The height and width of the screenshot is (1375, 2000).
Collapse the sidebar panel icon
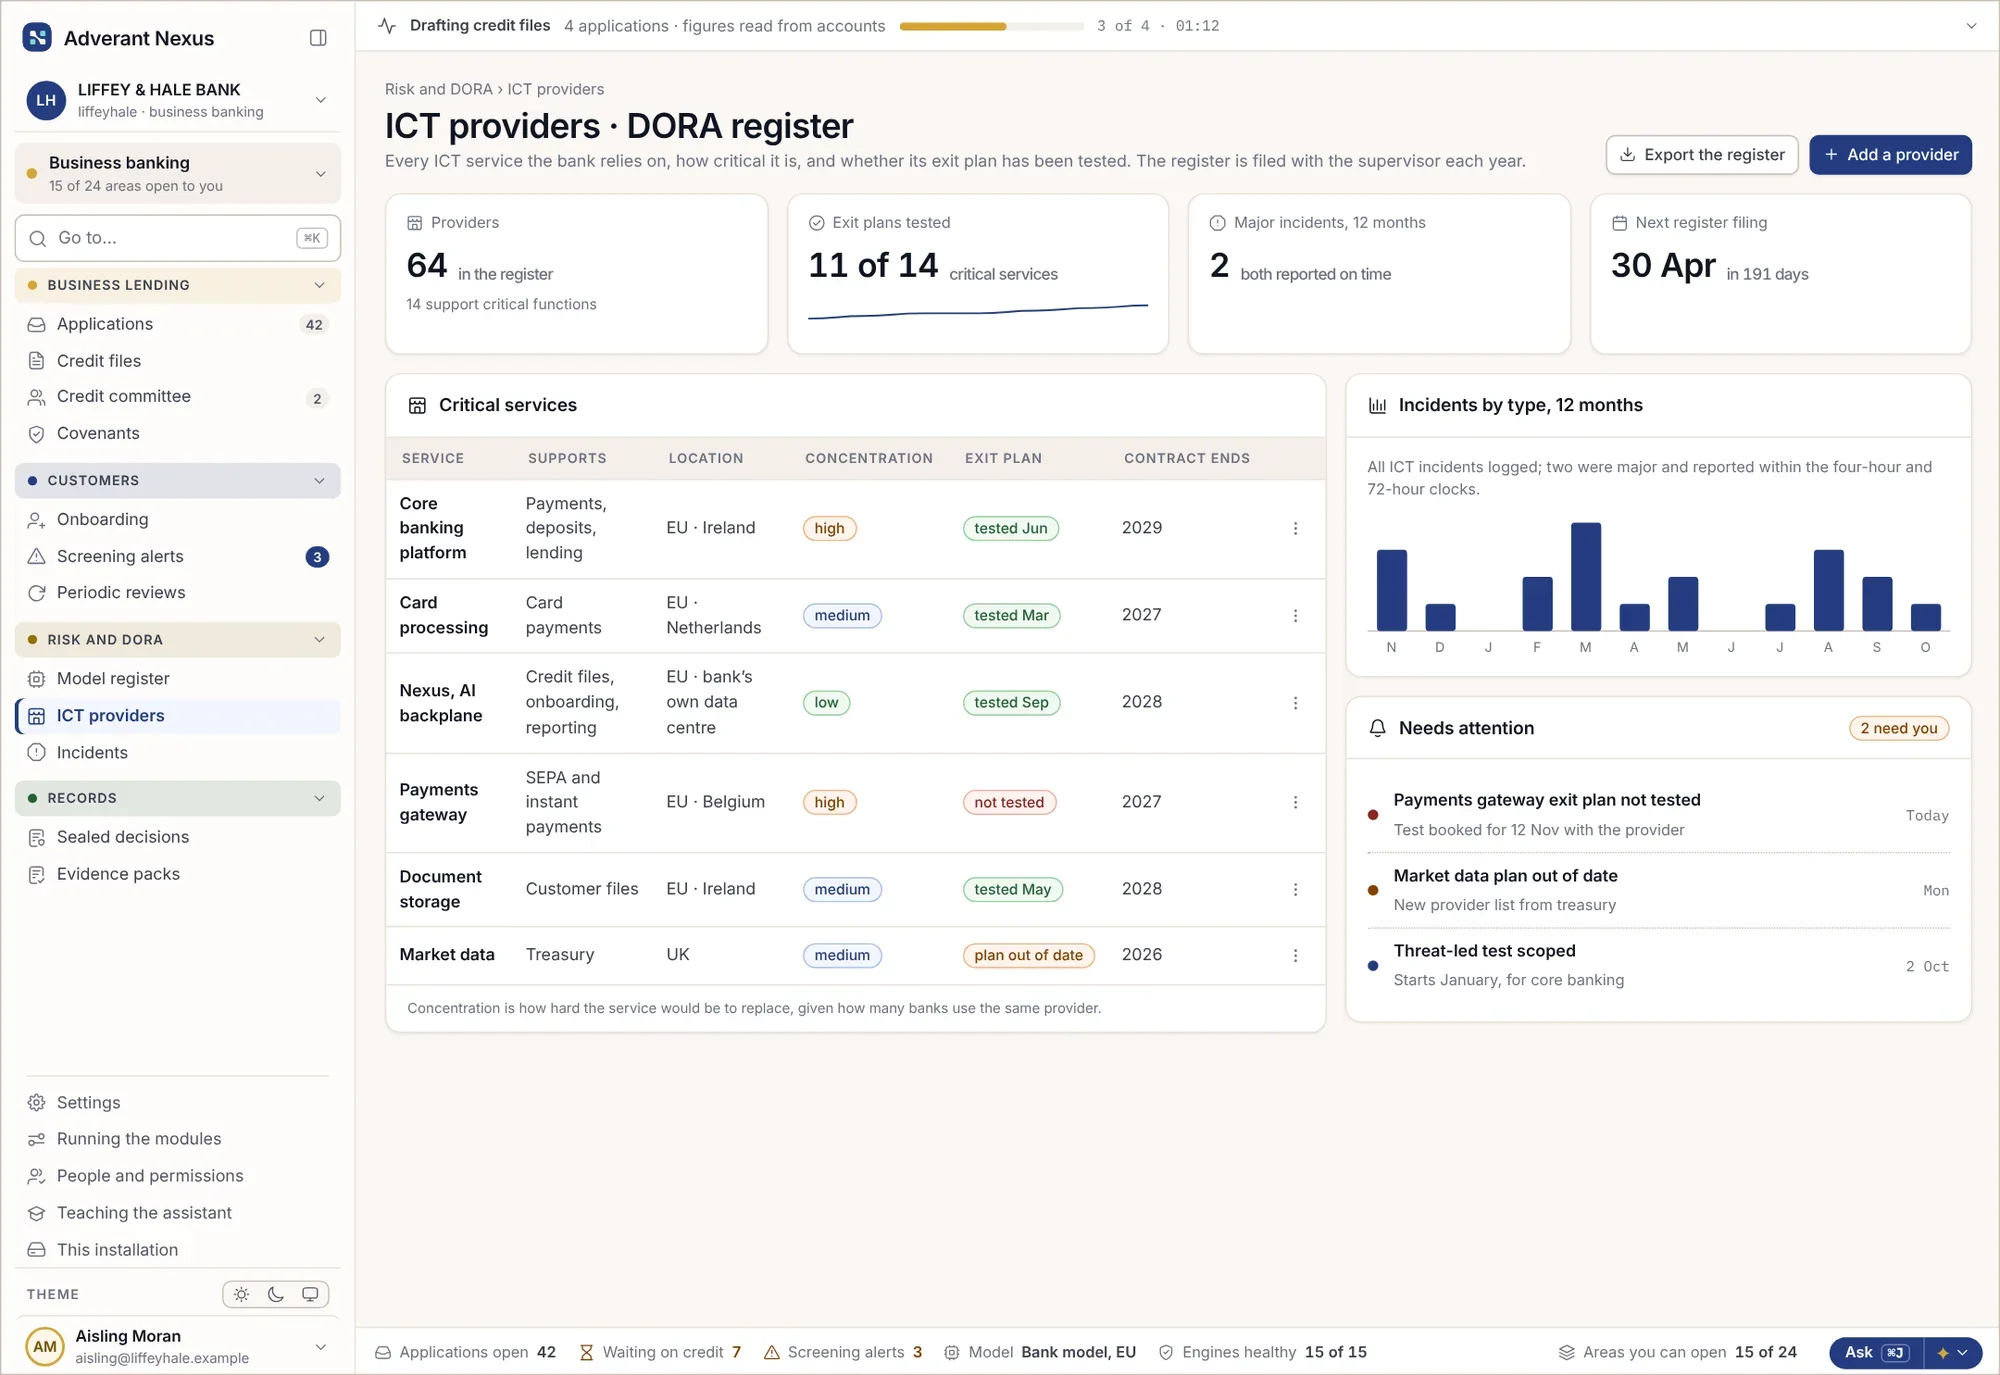pyautogui.click(x=318, y=38)
